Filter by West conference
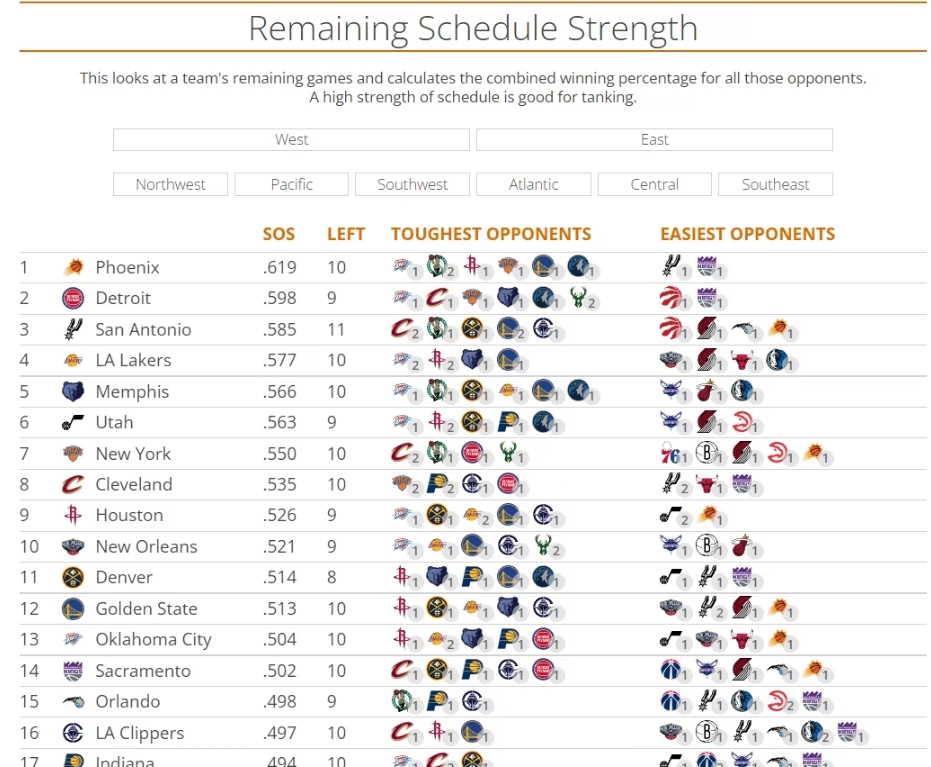The height and width of the screenshot is (767, 931). click(291, 140)
